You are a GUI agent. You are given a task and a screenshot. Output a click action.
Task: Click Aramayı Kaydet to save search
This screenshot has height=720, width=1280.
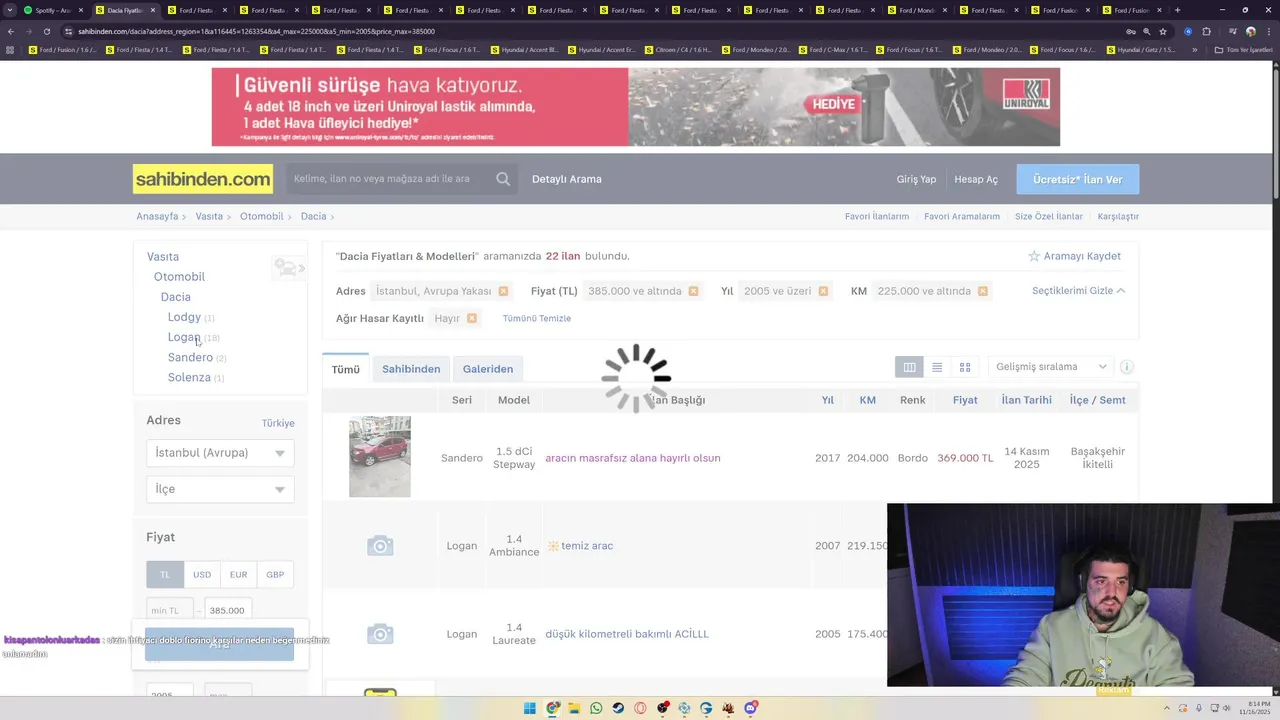[x=1074, y=256]
